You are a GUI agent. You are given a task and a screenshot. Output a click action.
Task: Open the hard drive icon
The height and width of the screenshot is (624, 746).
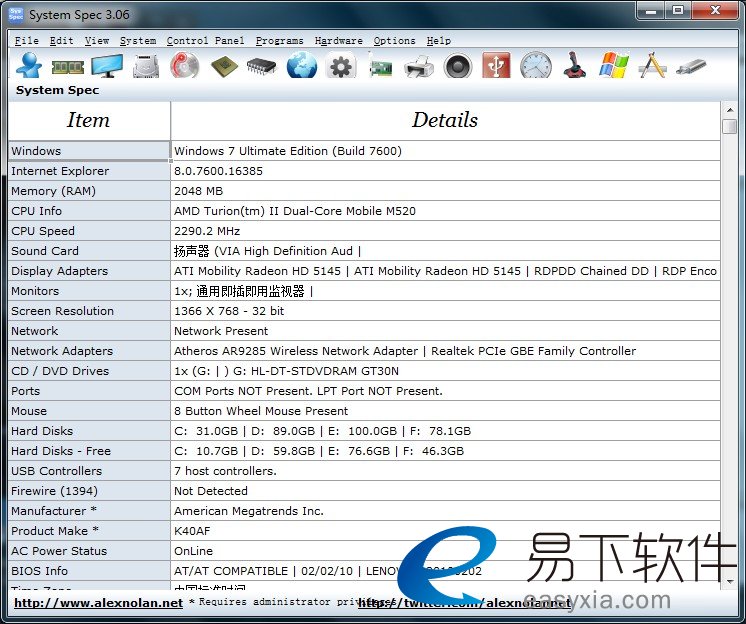tap(146, 66)
